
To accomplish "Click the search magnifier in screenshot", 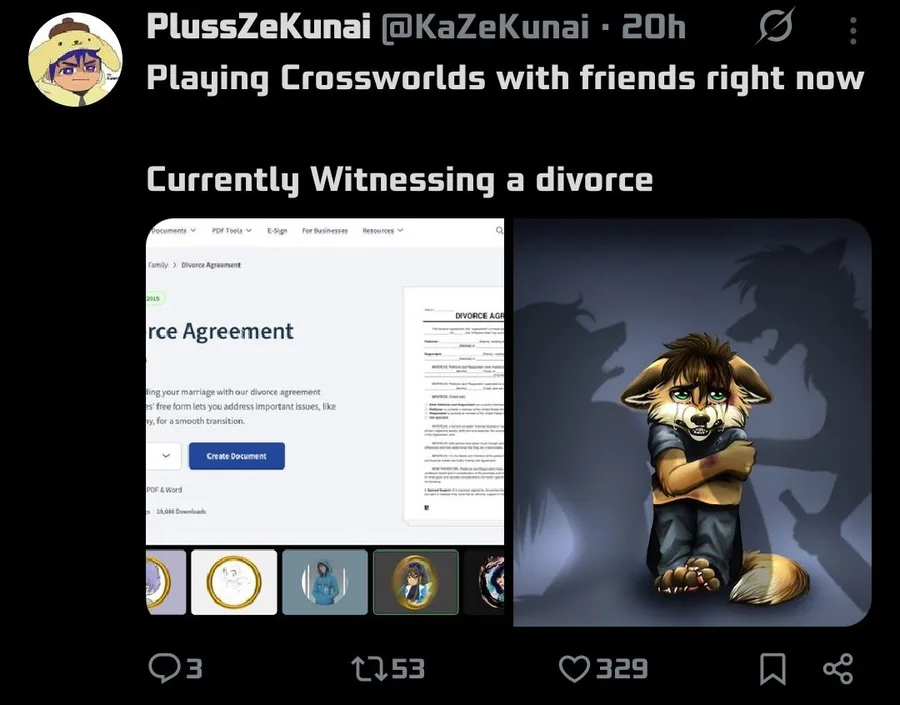I will (x=499, y=230).
